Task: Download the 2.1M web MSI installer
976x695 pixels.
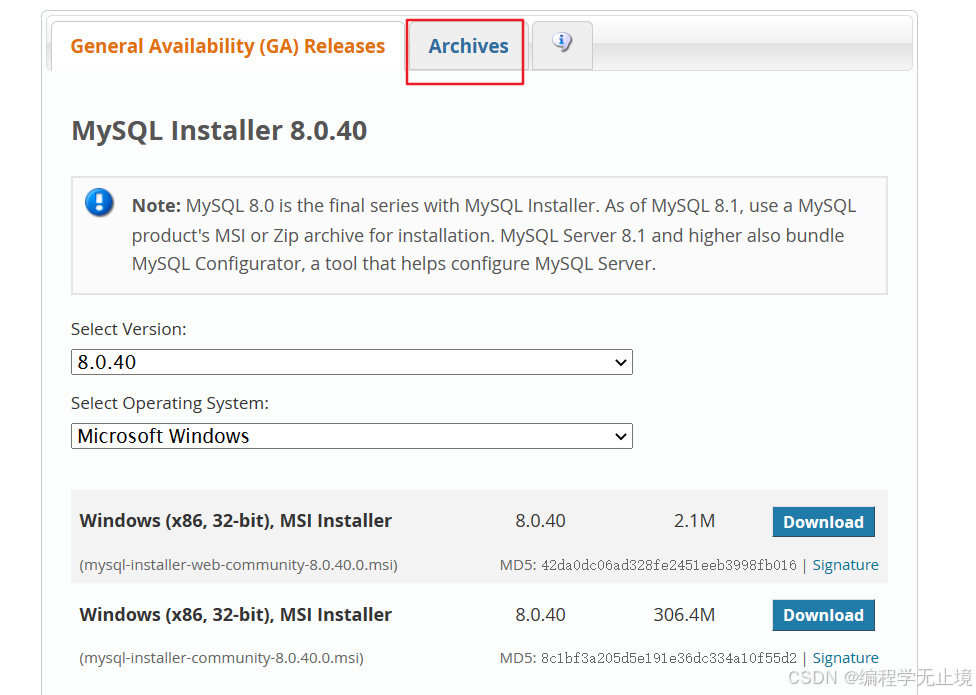Action: (x=824, y=522)
